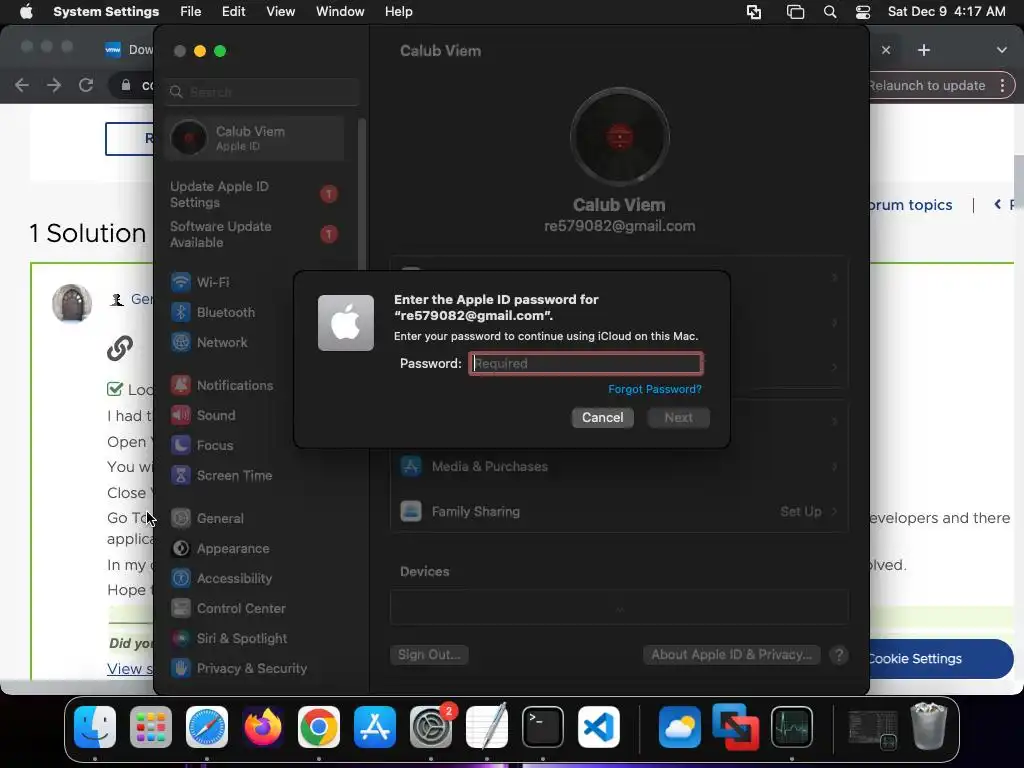This screenshot has height=768, width=1024.
Task: Launch Finder from the Dock
Action: click(x=95, y=727)
